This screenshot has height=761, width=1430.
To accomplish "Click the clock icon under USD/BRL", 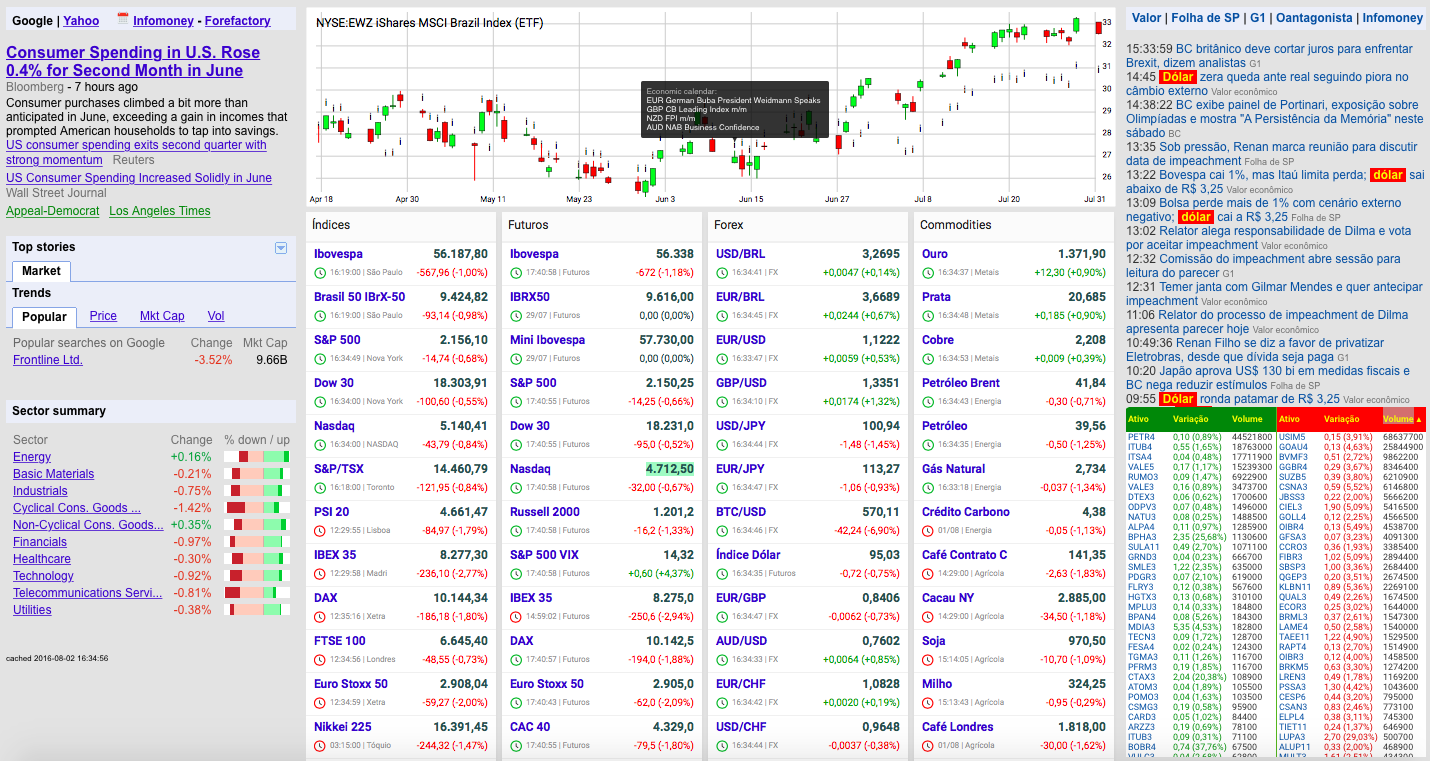I will point(722,272).
